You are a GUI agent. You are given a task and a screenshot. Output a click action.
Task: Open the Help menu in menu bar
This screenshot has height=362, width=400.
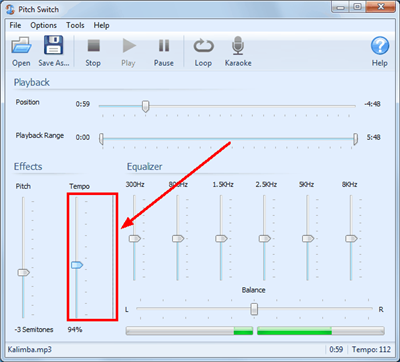[101, 25]
